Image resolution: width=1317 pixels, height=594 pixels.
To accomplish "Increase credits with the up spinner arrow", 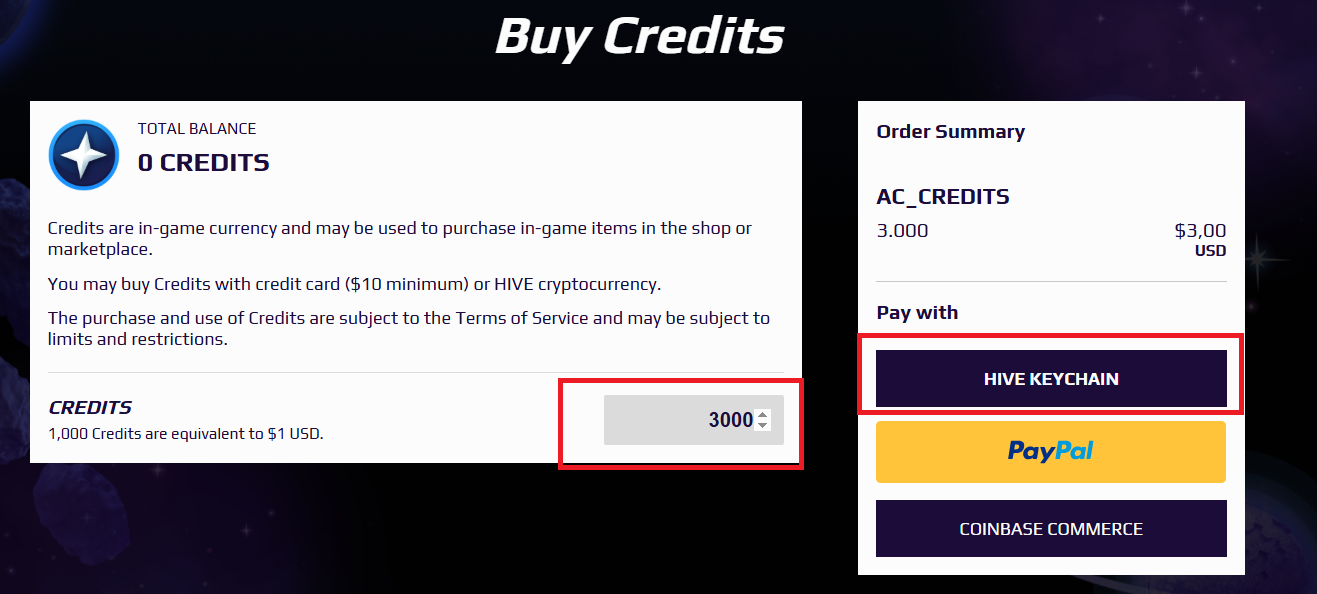I will coord(763,414).
